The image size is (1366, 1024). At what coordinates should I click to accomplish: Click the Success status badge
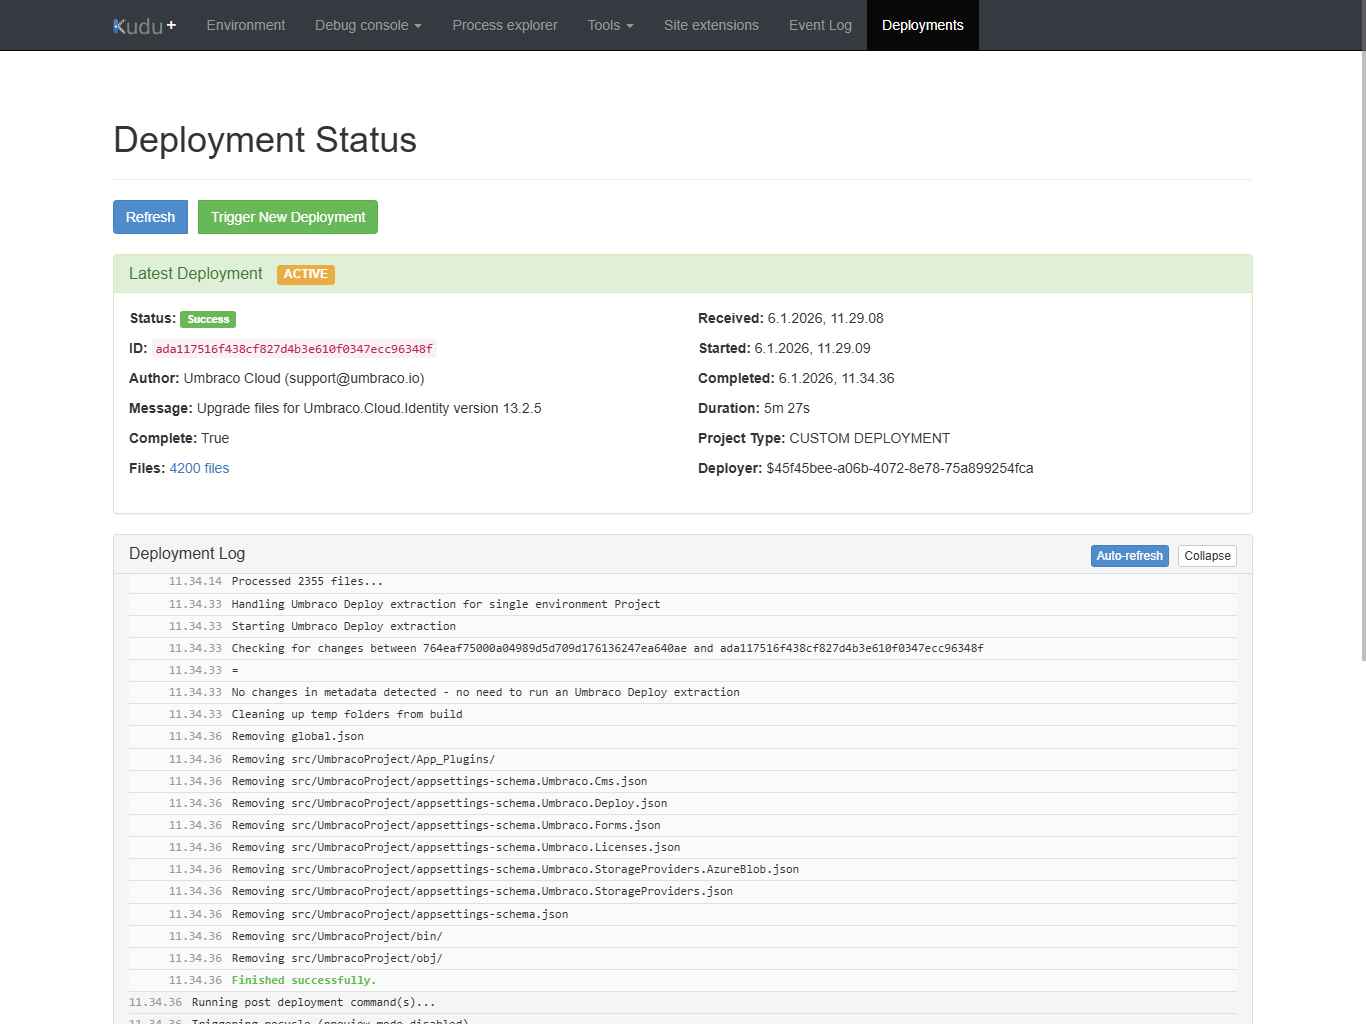[207, 318]
